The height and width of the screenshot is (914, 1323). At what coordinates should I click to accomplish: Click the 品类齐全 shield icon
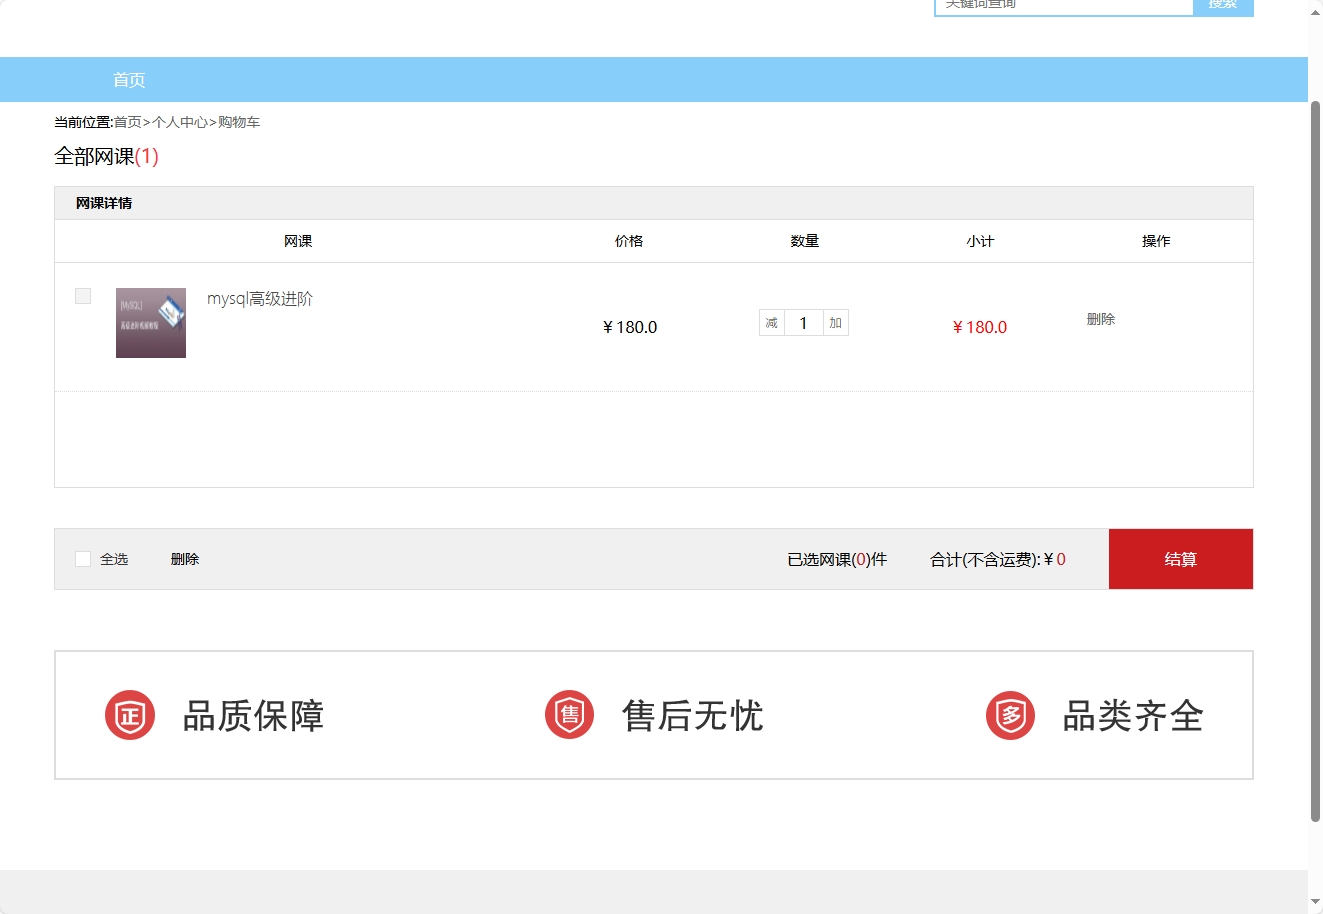click(x=1010, y=714)
